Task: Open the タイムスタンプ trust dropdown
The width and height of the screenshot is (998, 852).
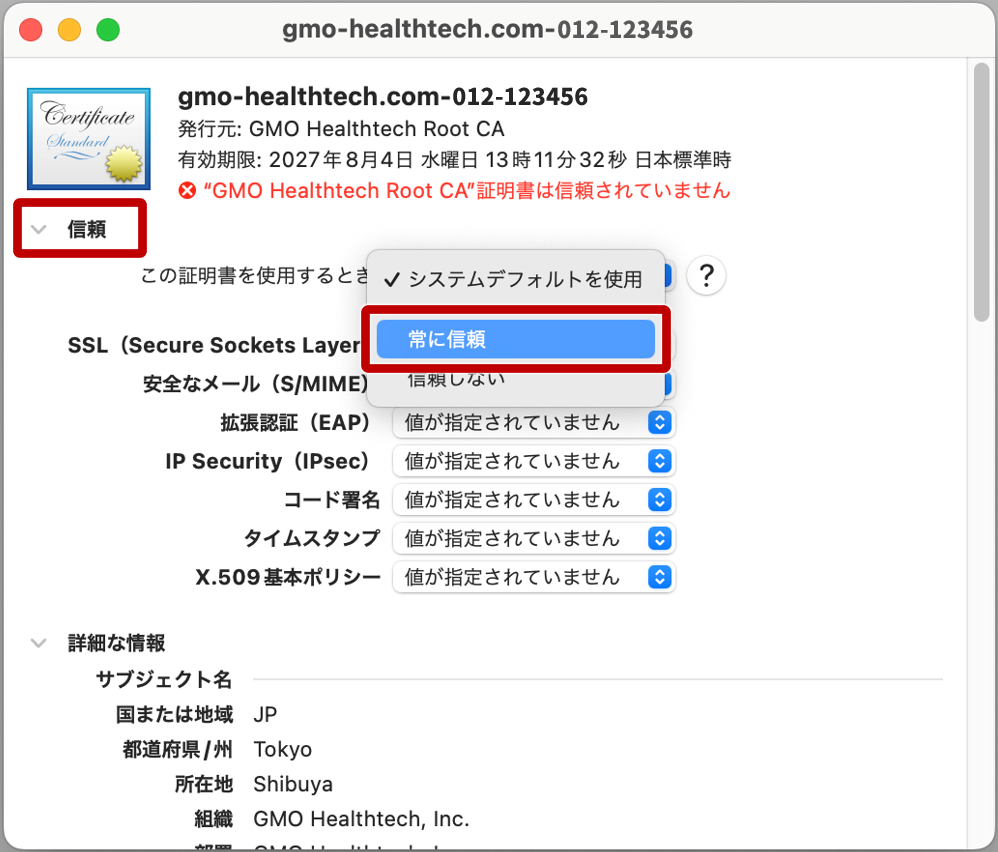Action: [533, 538]
